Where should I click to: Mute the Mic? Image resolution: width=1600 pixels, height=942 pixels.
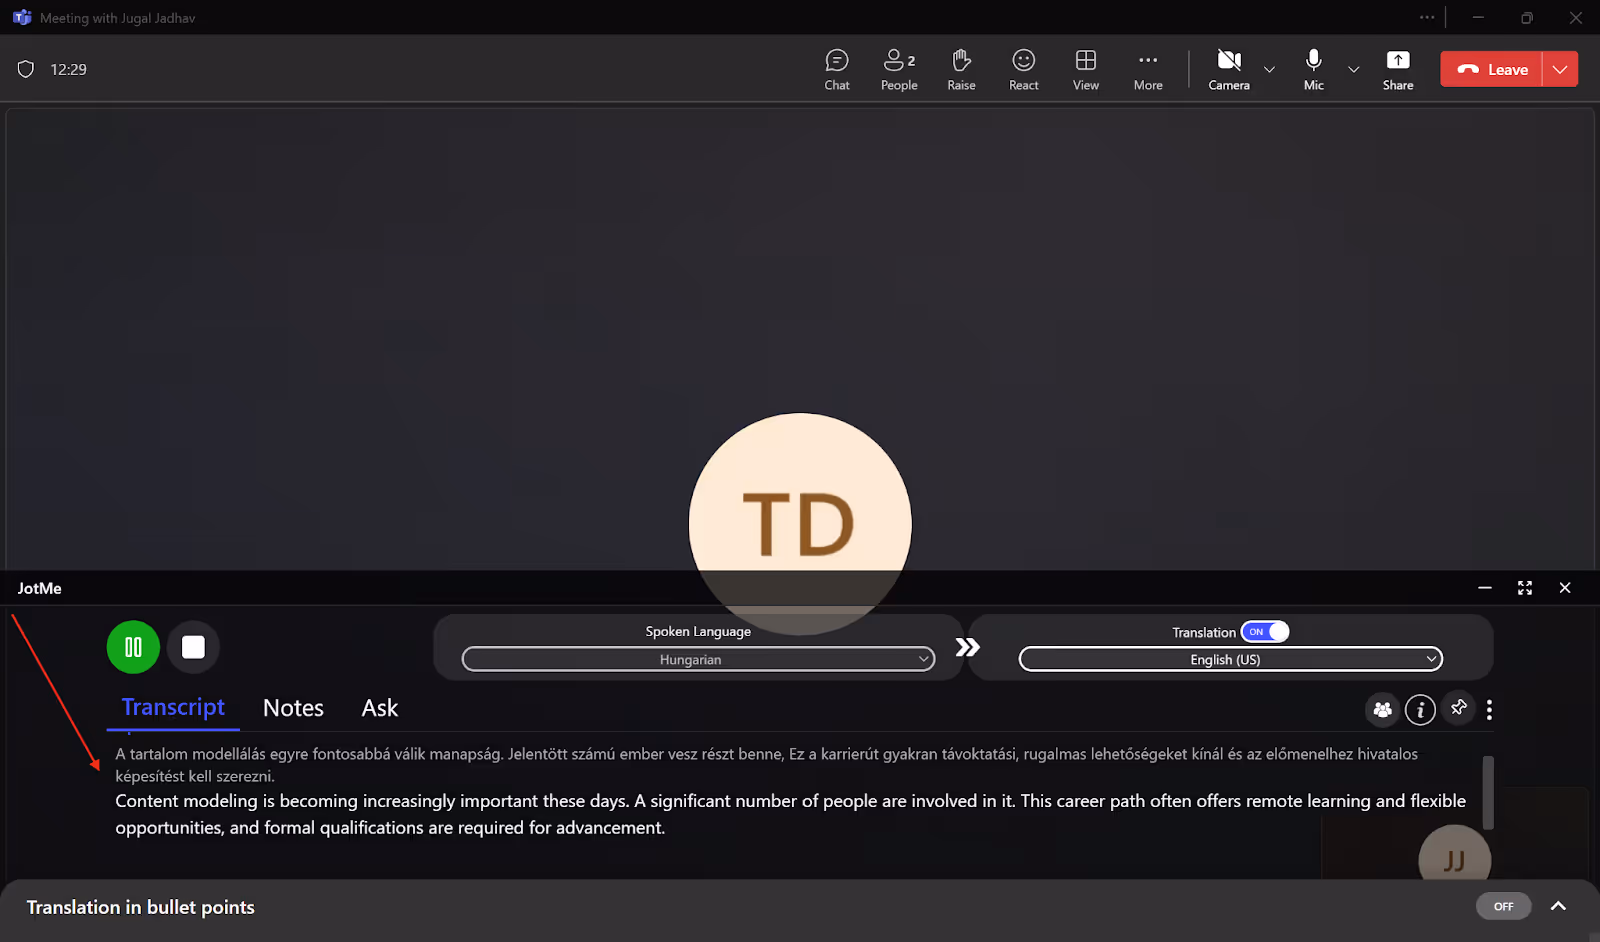(x=1314, y=70)
